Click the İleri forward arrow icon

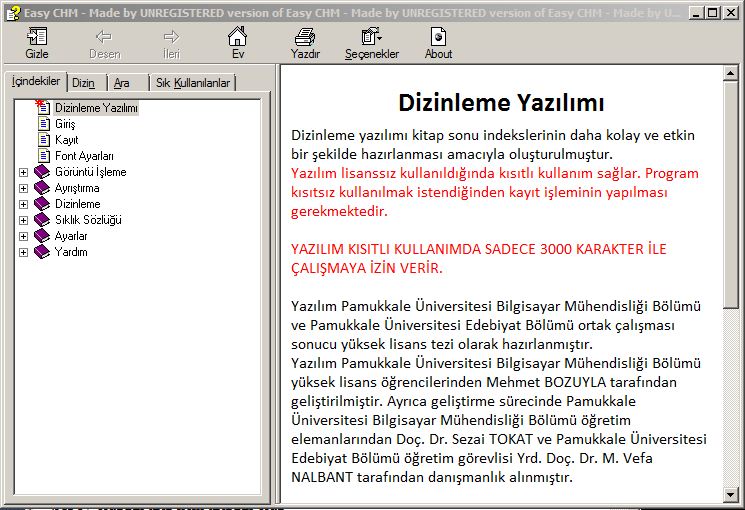[x=171, y=37]
